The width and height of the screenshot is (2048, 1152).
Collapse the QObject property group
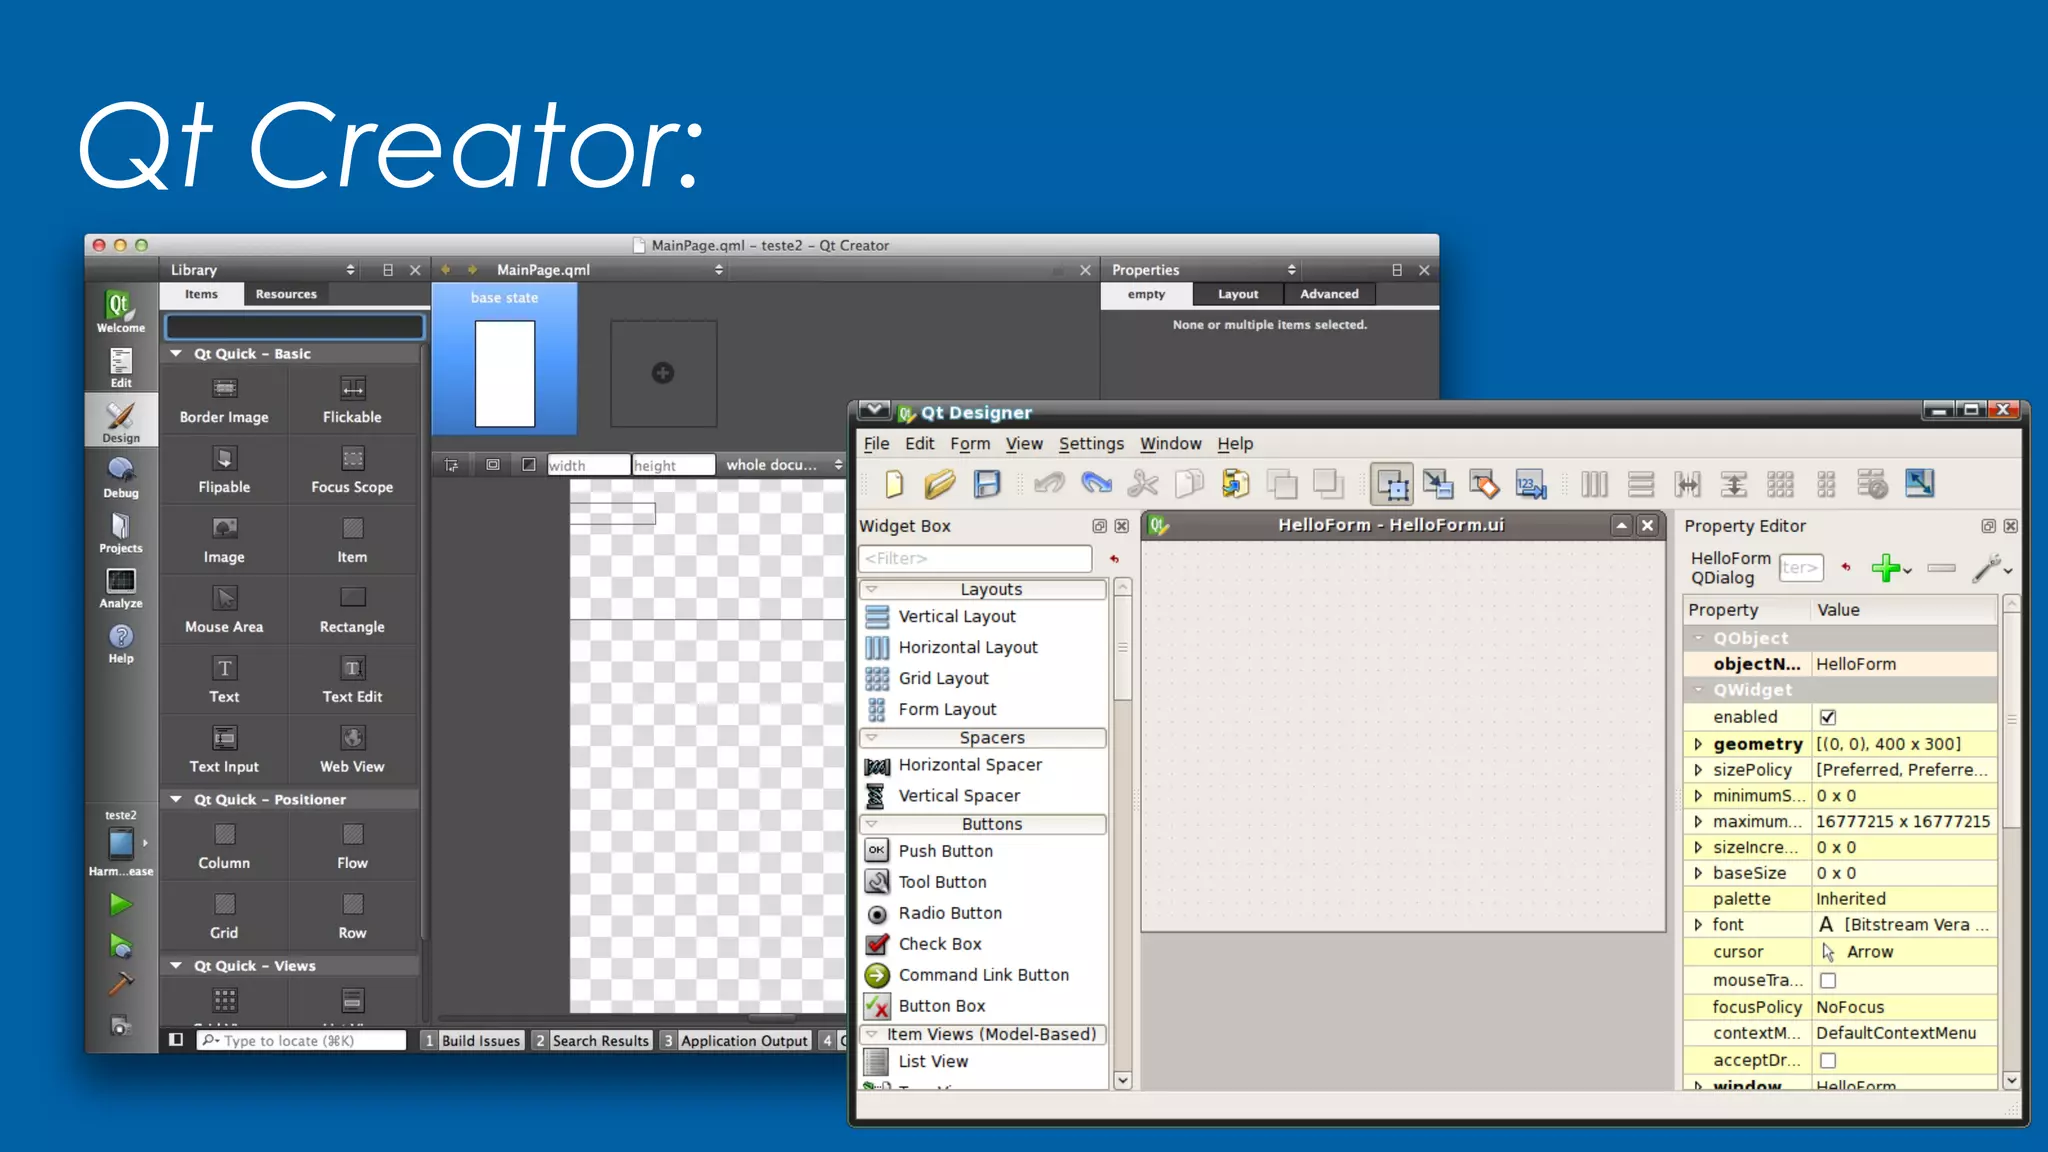tap(1698, 638)
